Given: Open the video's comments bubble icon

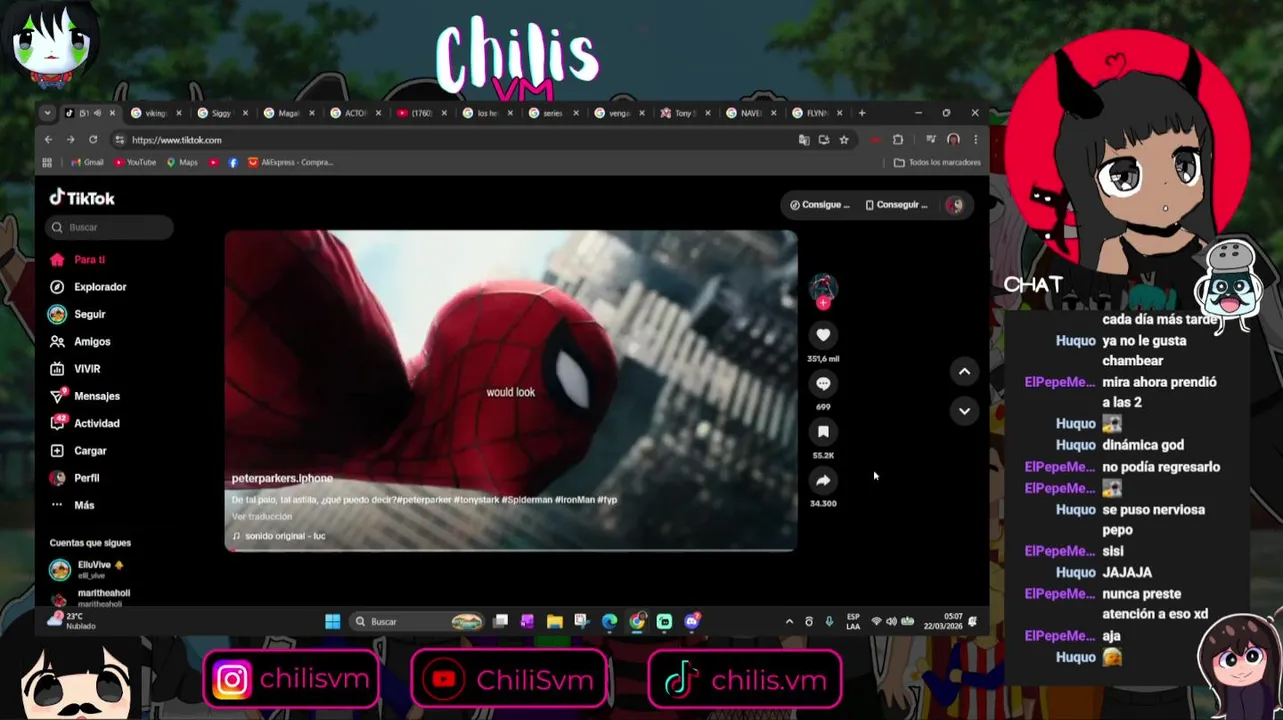Looking at the screenshot, I should [823, 384].
